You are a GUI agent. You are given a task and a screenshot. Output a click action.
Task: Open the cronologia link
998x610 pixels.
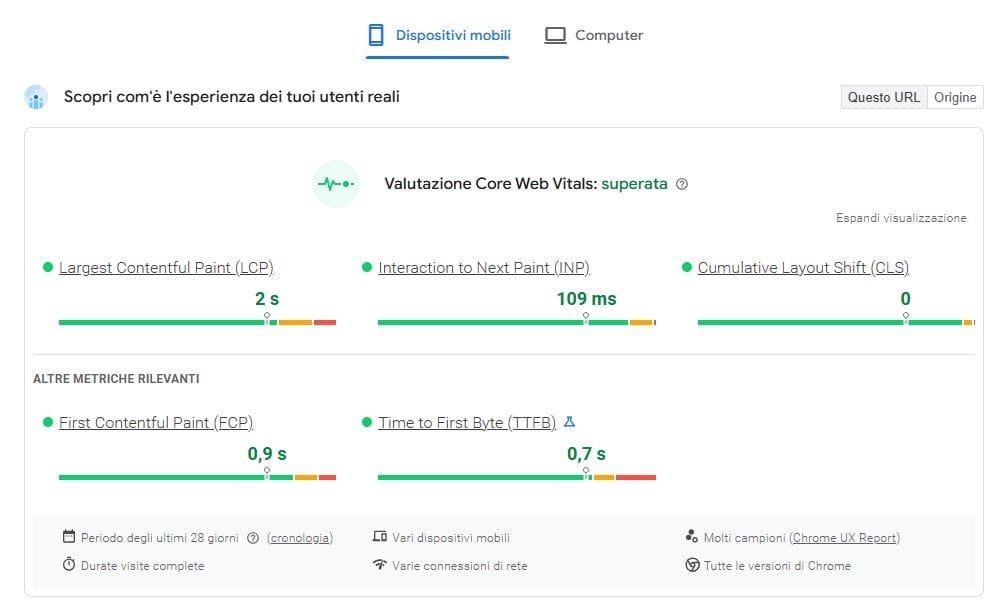coord(301,537)
